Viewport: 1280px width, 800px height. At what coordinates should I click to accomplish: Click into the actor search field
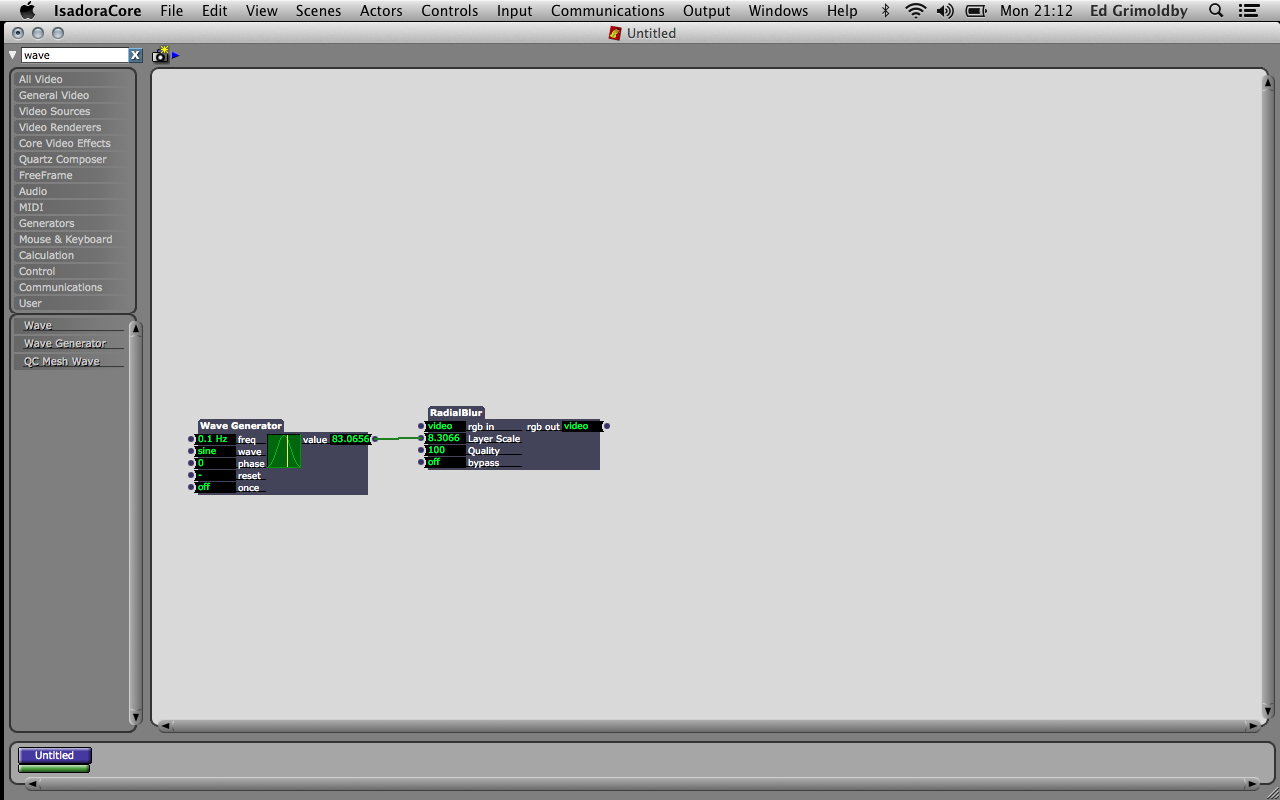click(x=75, y=55)
